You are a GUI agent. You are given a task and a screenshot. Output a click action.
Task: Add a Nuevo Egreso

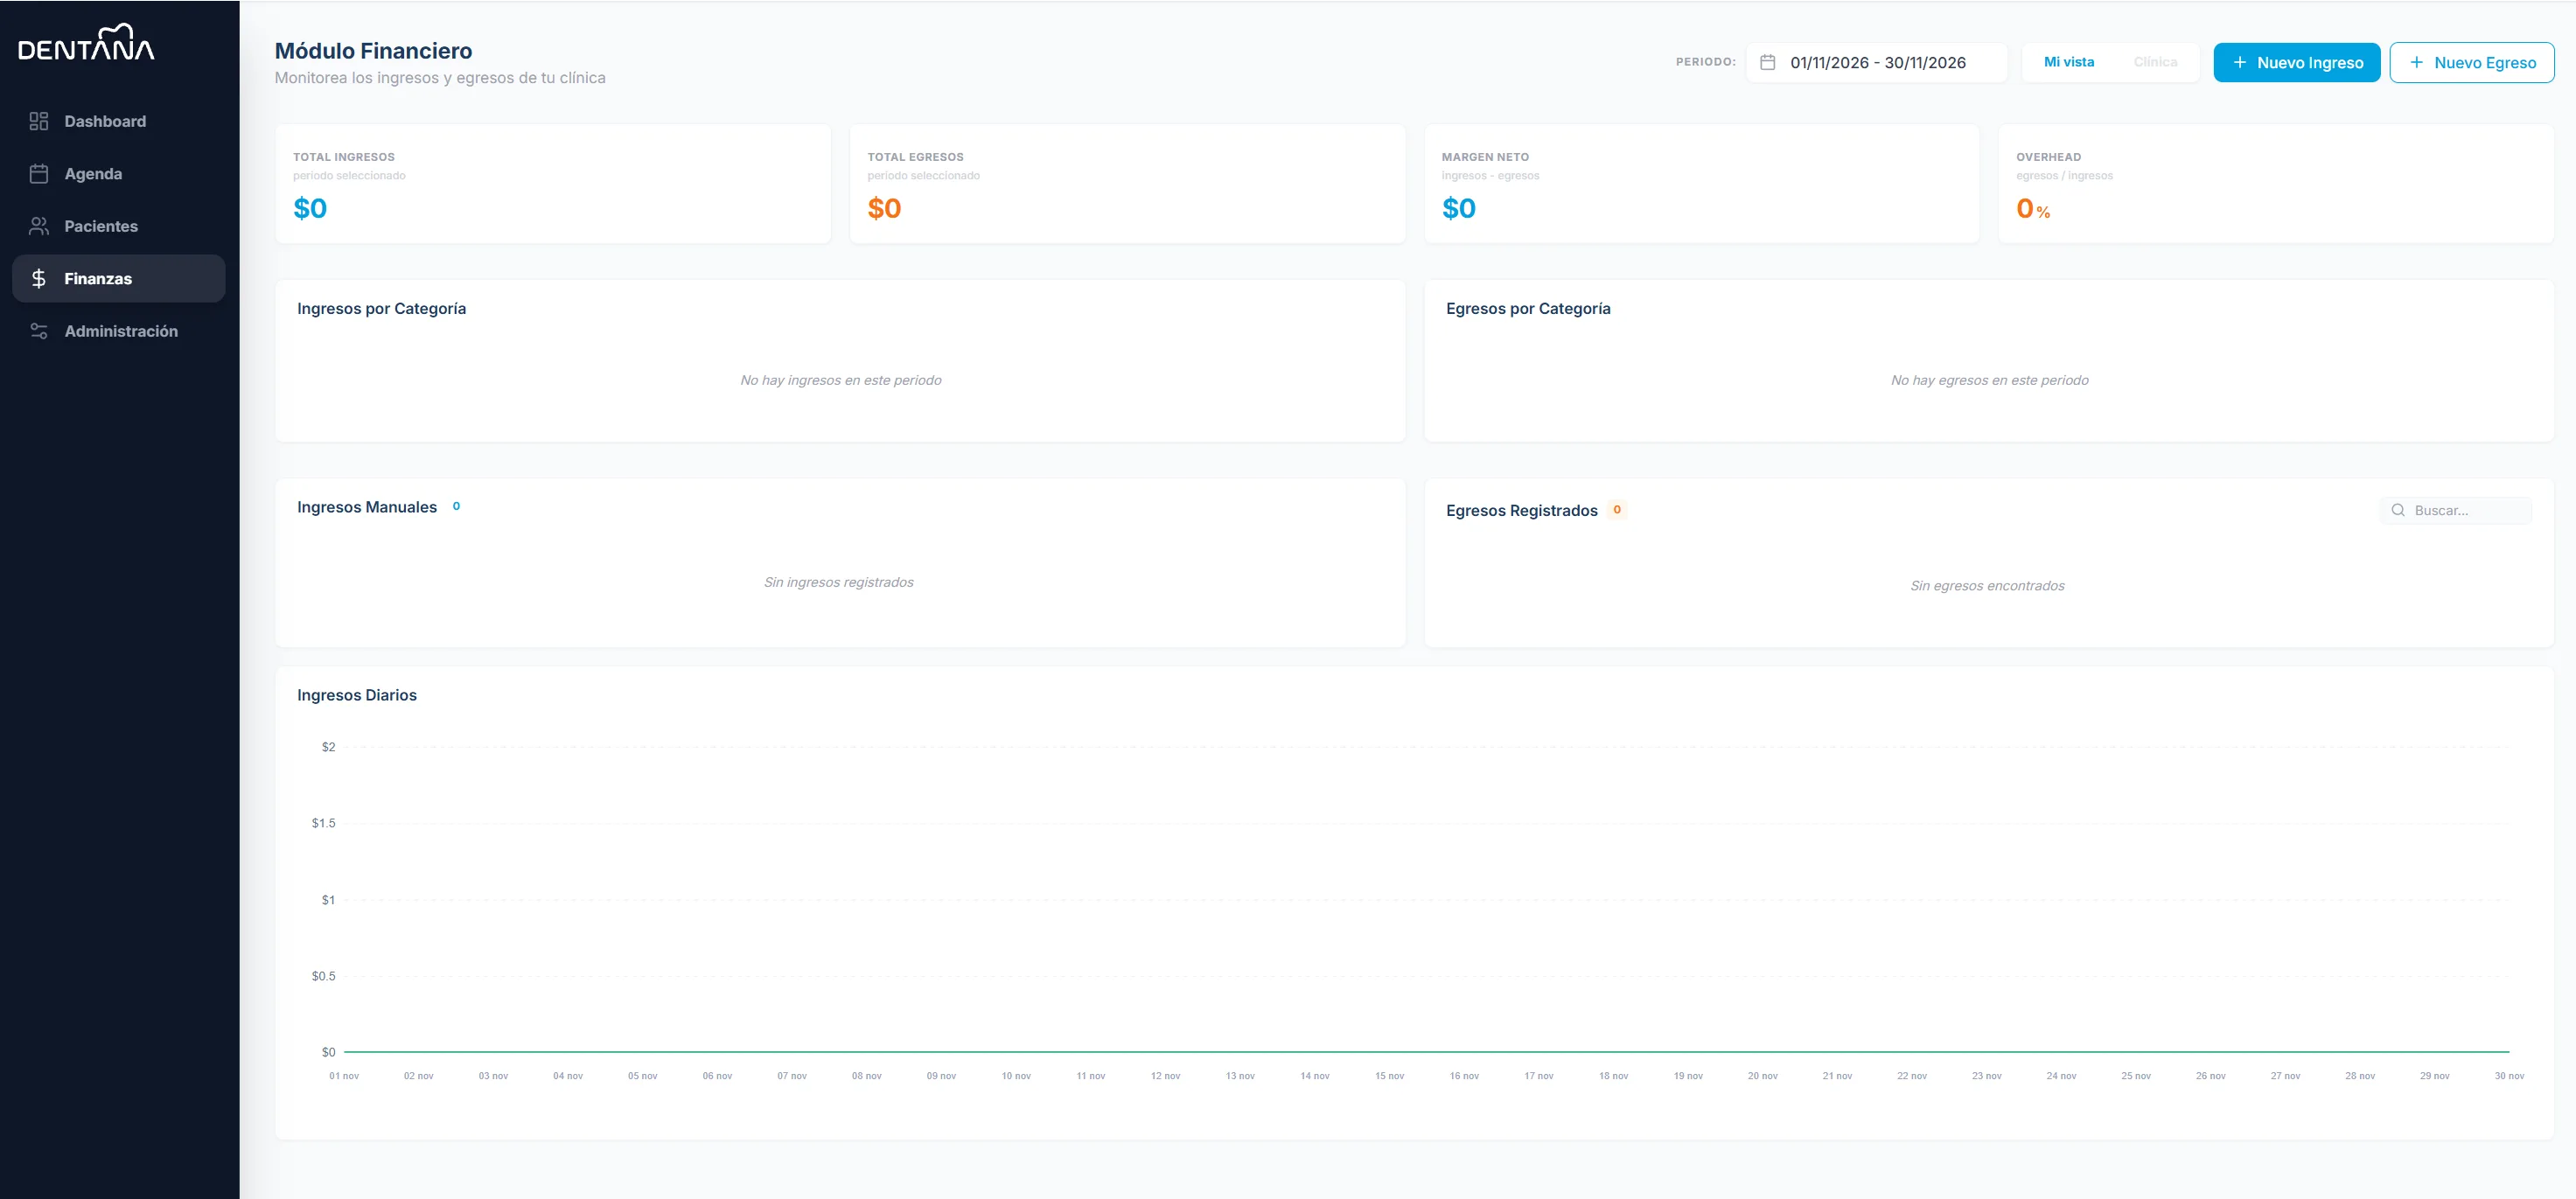(2471, 62)
